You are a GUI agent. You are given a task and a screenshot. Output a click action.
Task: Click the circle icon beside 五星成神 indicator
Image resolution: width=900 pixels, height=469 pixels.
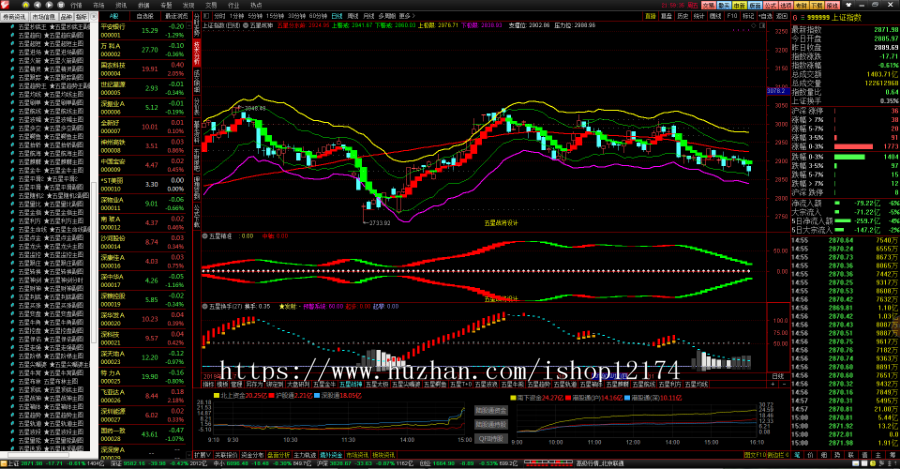(x=245, y=26)
